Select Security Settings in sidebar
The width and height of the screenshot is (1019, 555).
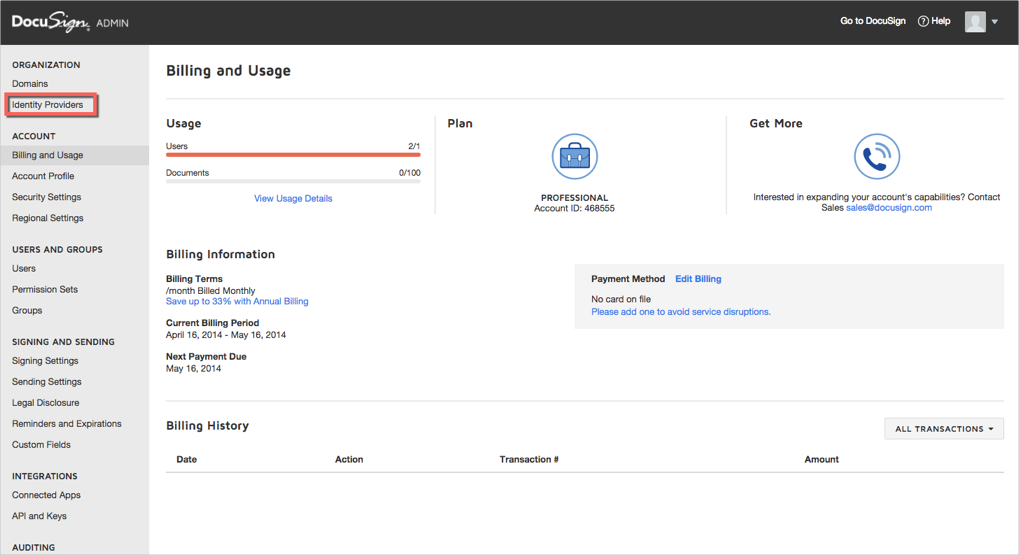point(46,197)
